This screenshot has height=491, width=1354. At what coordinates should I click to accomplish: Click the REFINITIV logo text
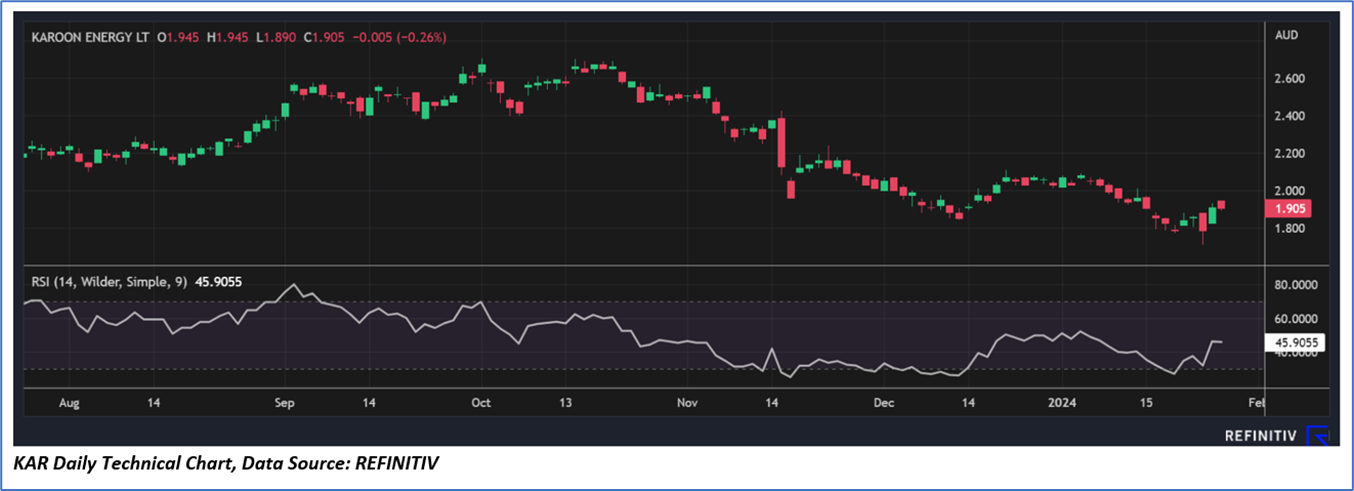coord(1261,435)
